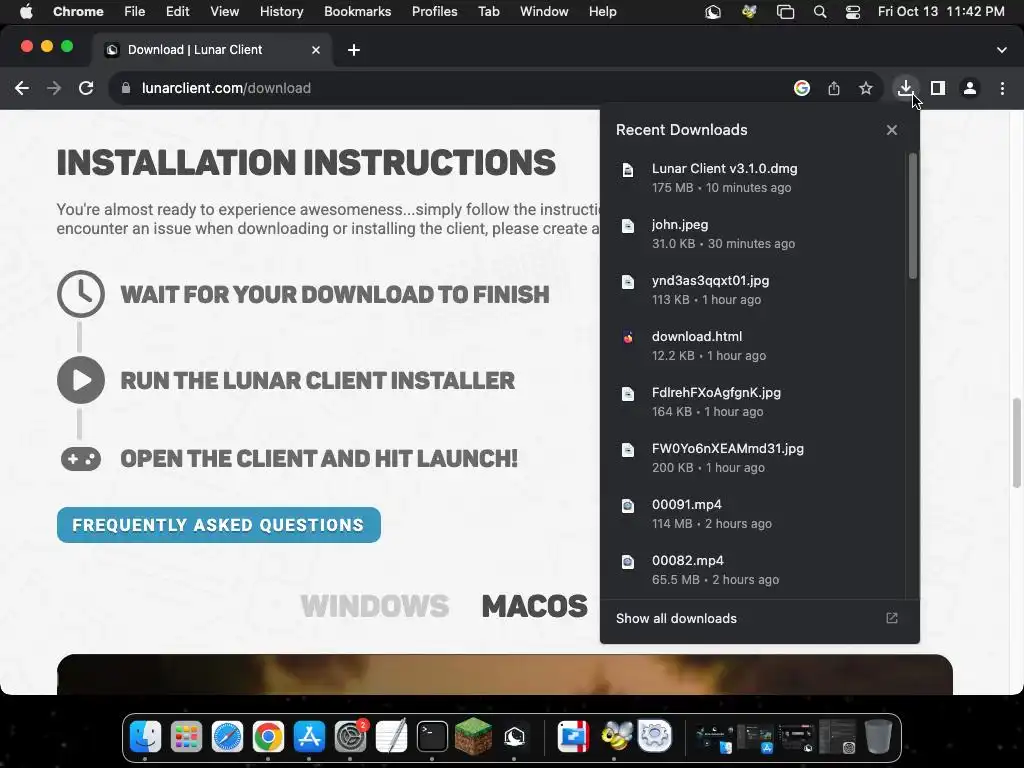Open the Tab menu
Viewport: 1024px width, 768px height.
488,12
